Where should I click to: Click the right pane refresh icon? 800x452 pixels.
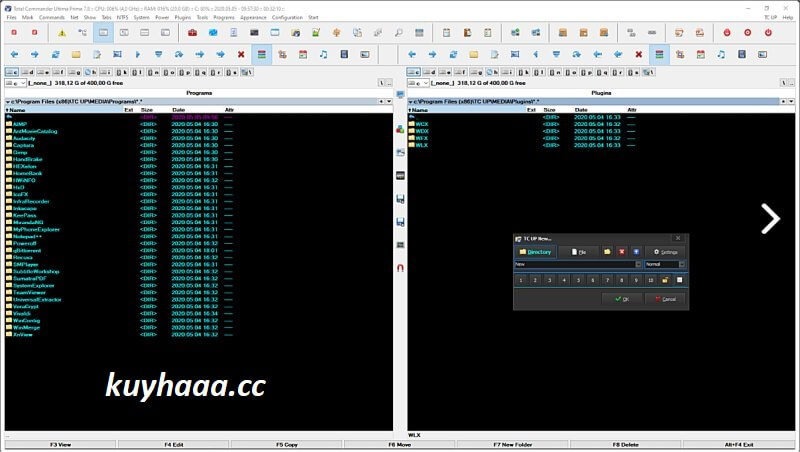(x=453, y=54)
